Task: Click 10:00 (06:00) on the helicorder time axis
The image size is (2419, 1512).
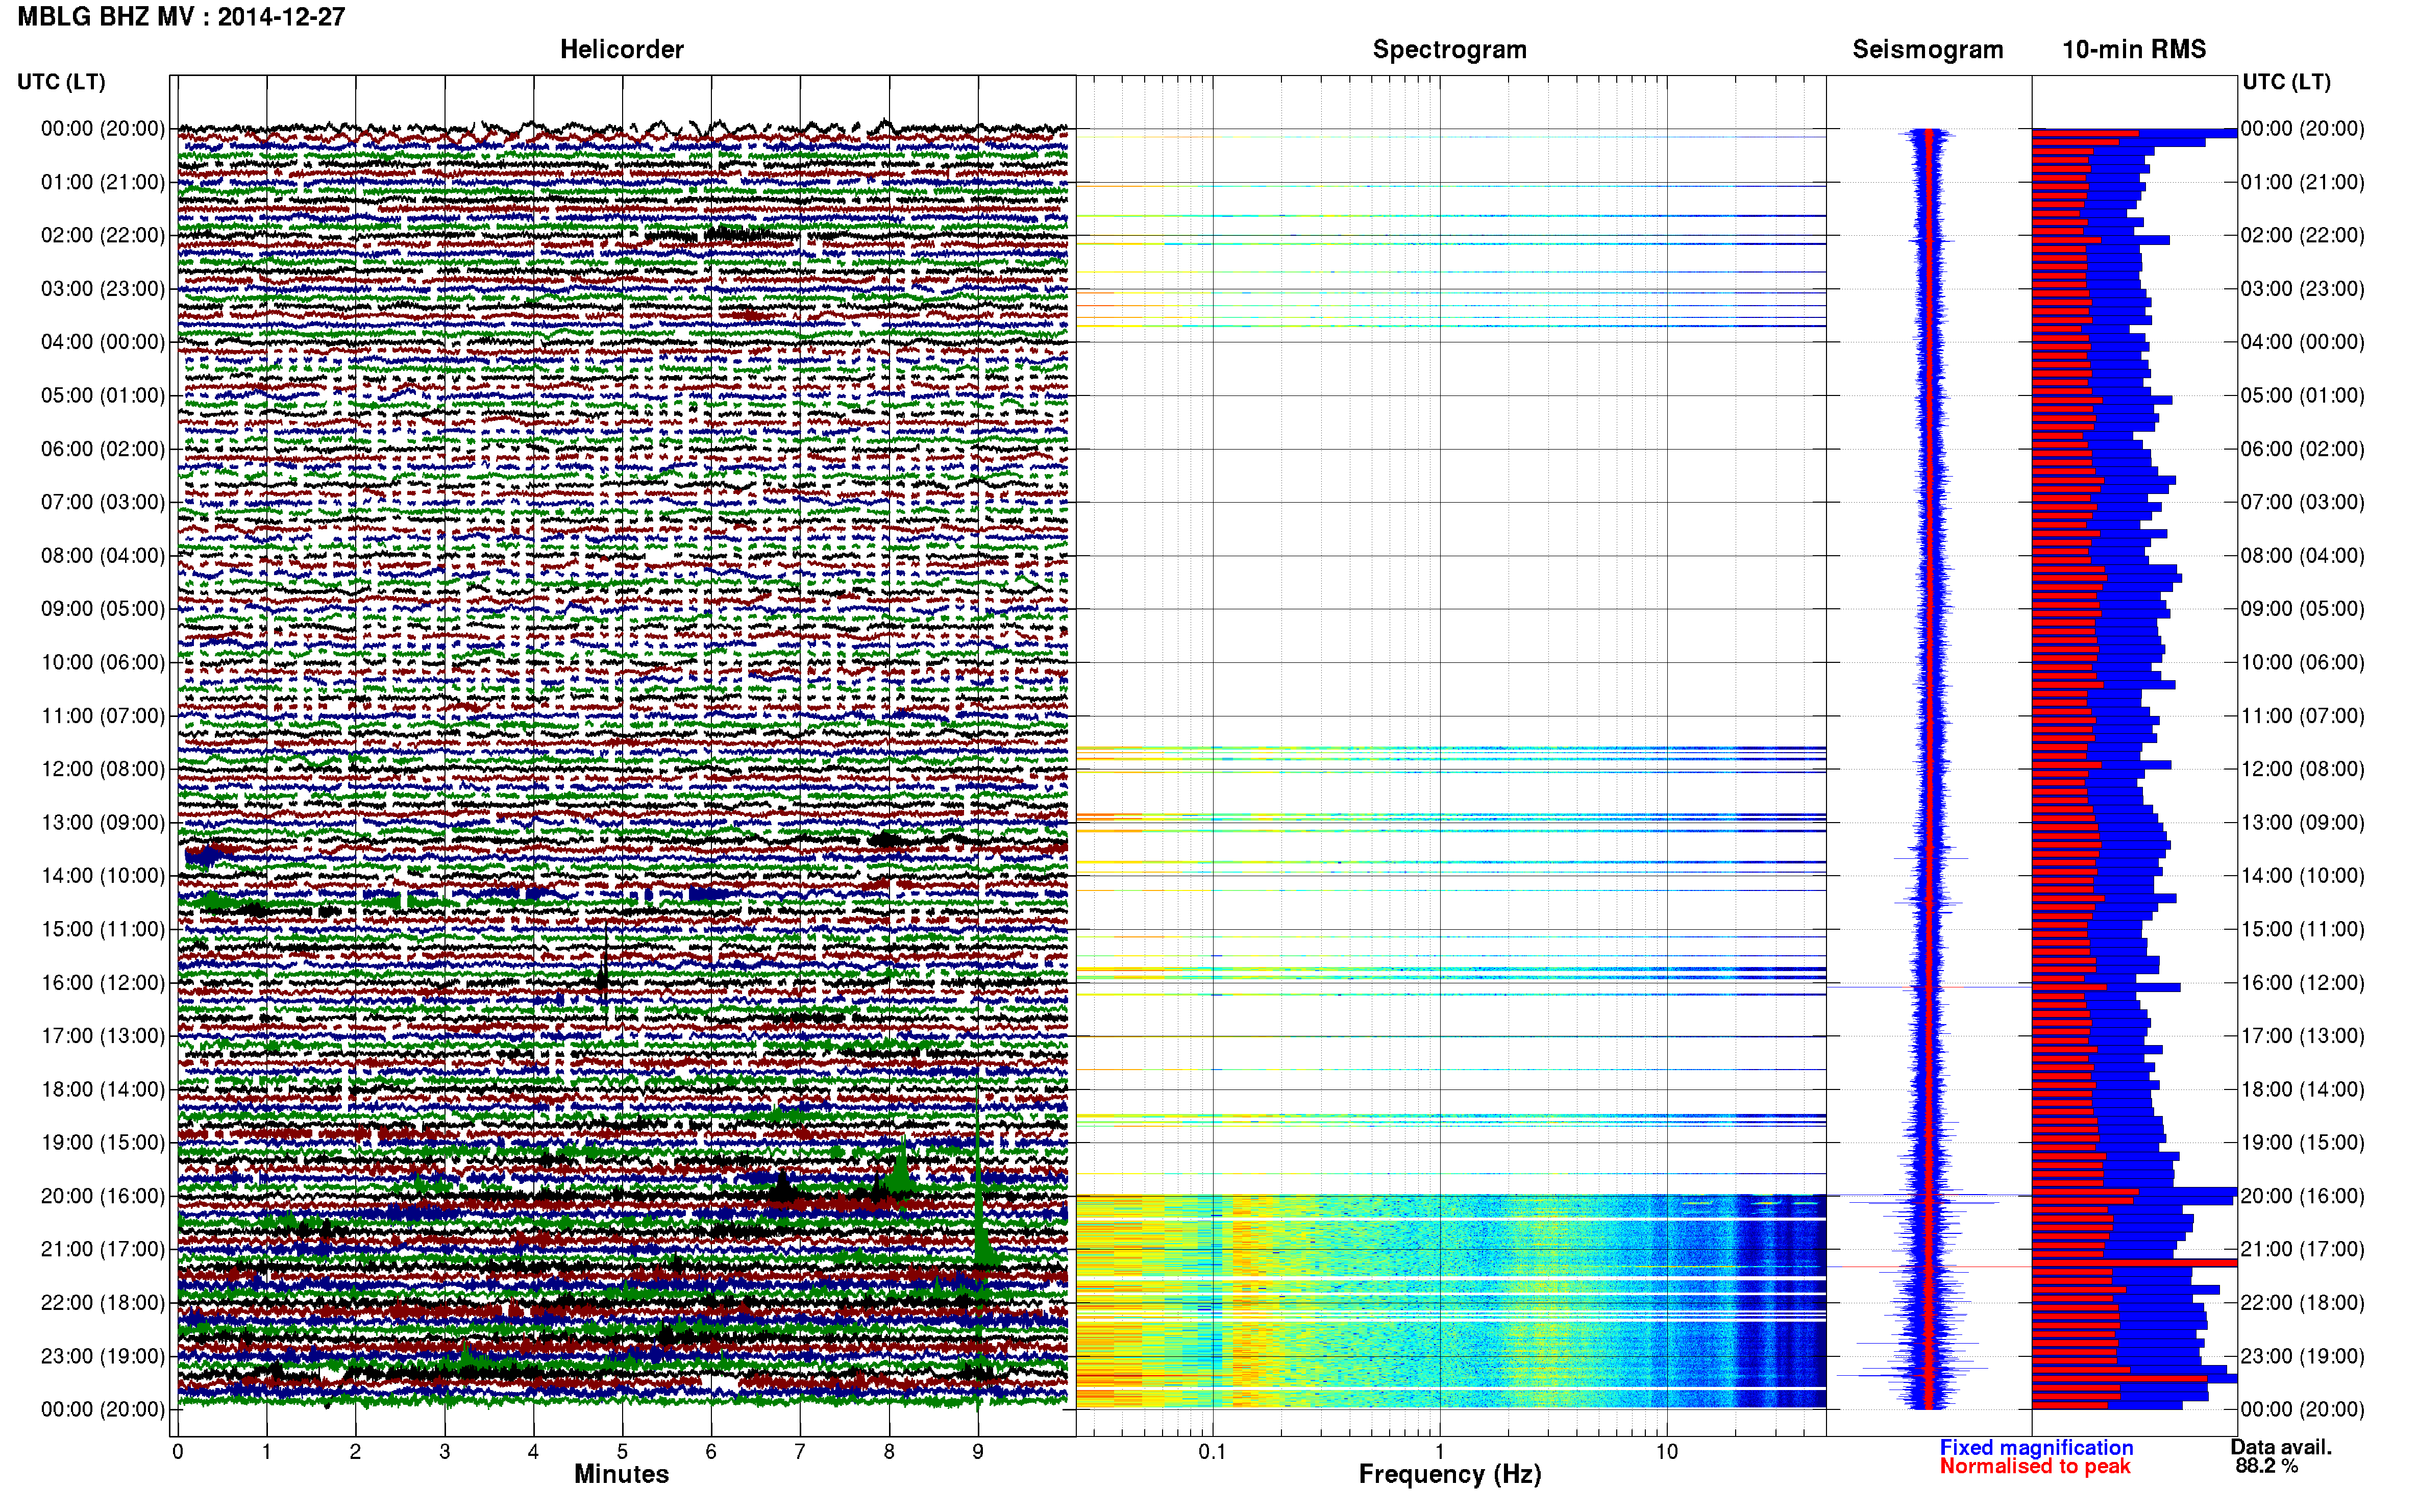Action: click(x=103, y=662)
